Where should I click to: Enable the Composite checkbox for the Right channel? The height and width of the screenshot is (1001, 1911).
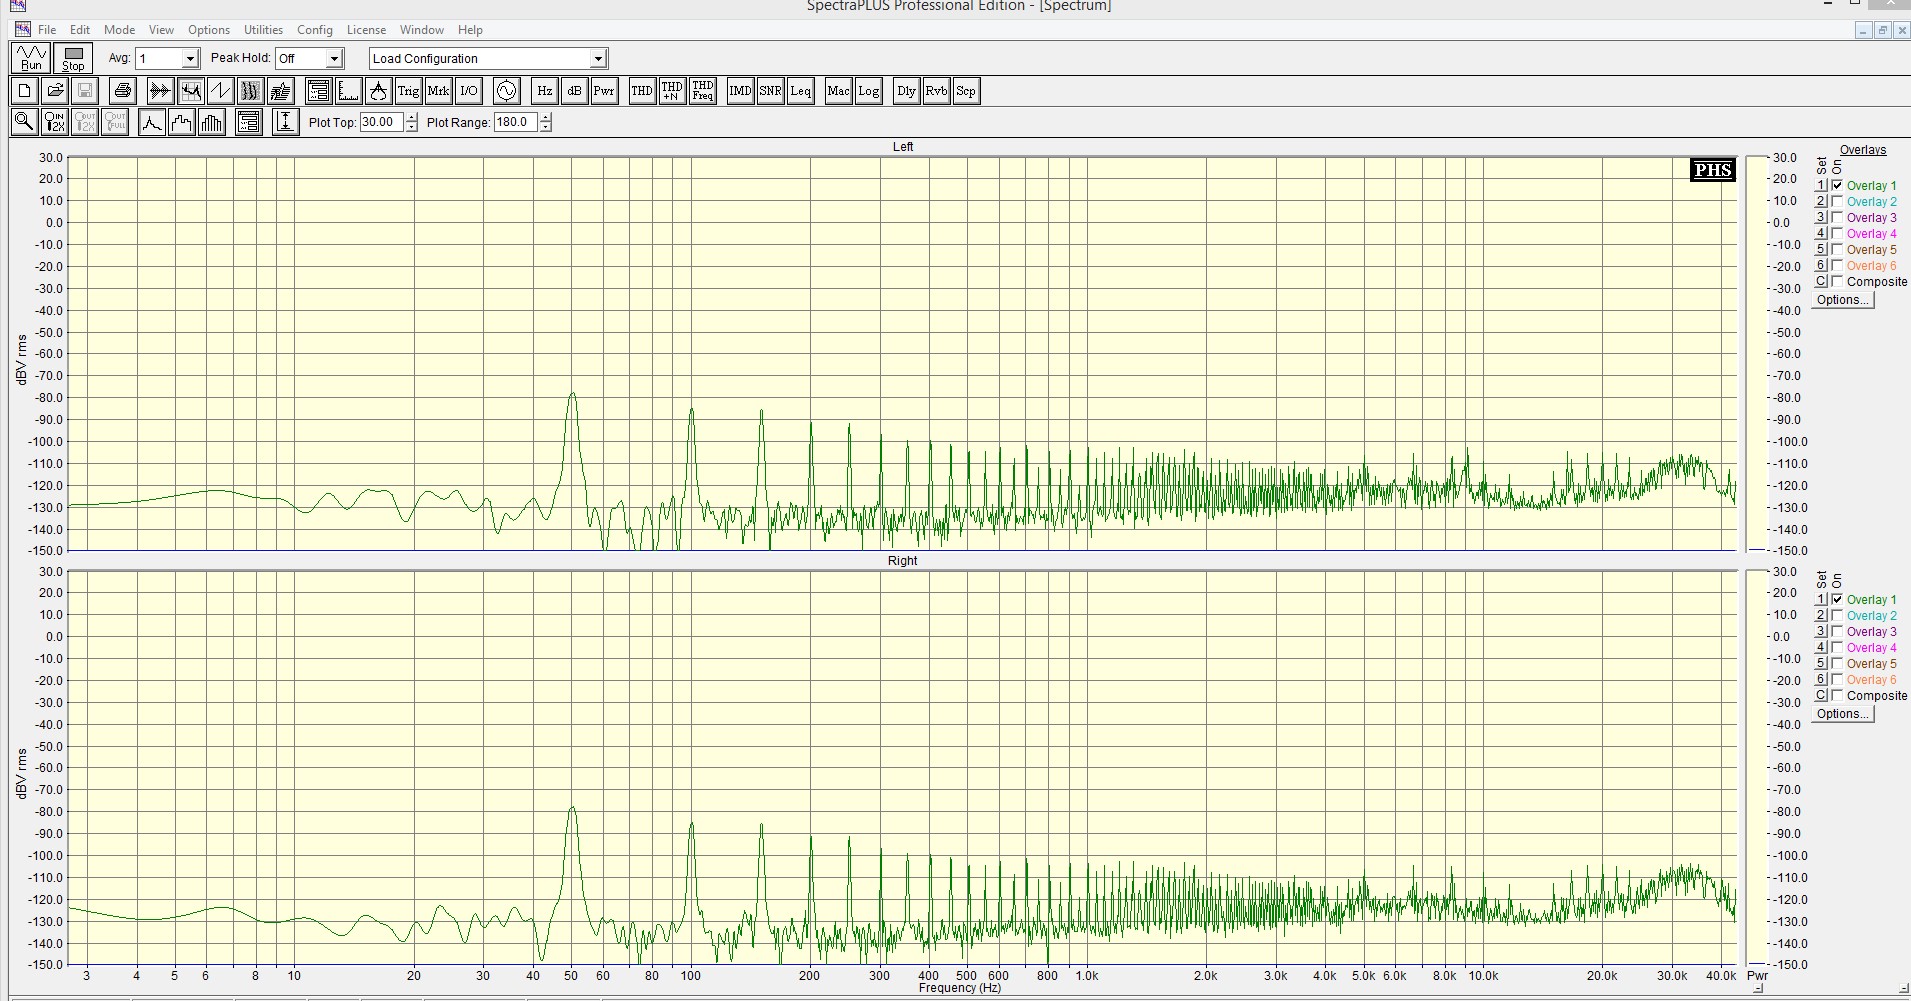point(1837,695)
